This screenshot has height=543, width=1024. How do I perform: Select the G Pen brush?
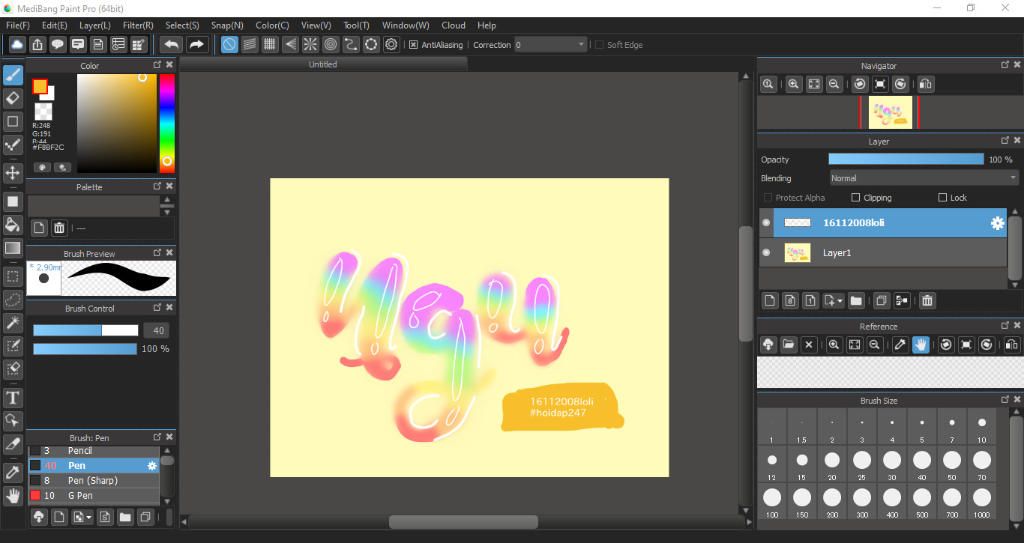tap(93, 495)
